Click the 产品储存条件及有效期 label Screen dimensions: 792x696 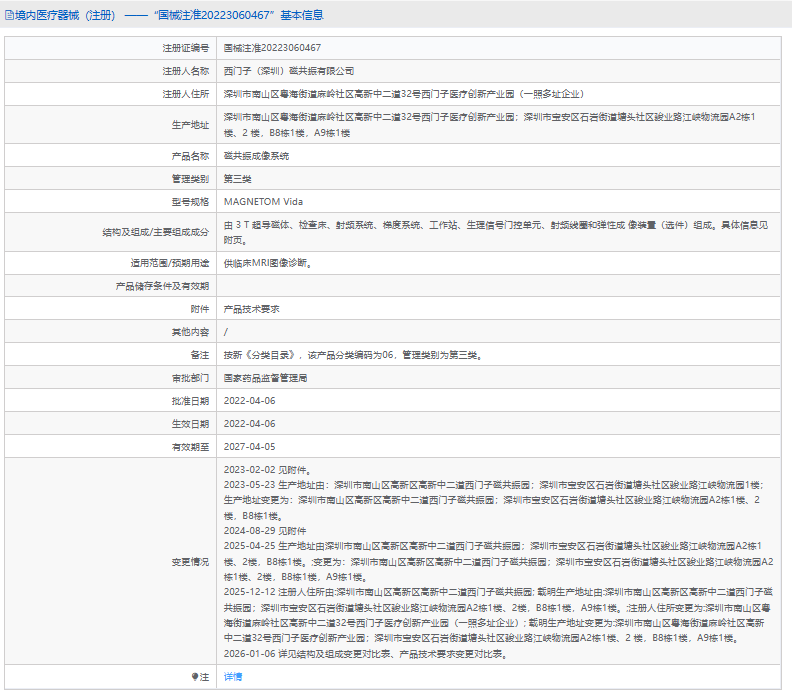[162, 286]
